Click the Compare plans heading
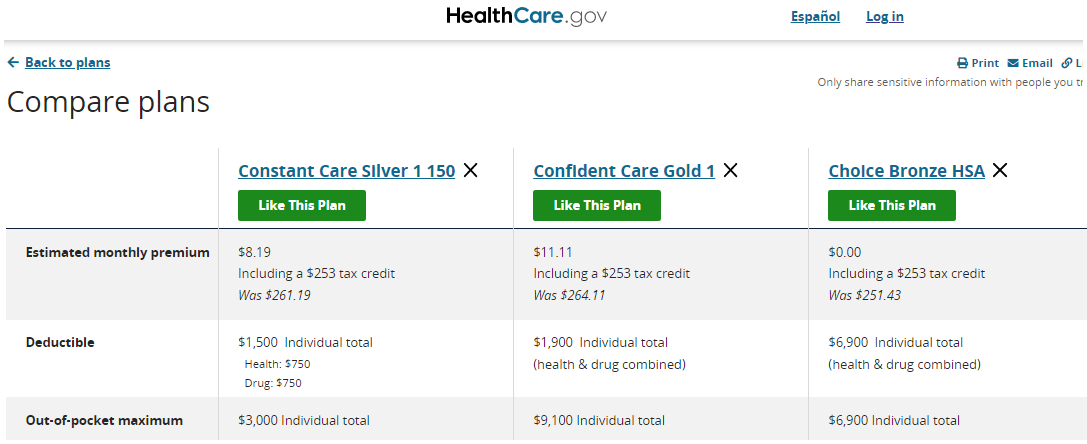This screenshot has height=444, width=1087. coord(108,102)
